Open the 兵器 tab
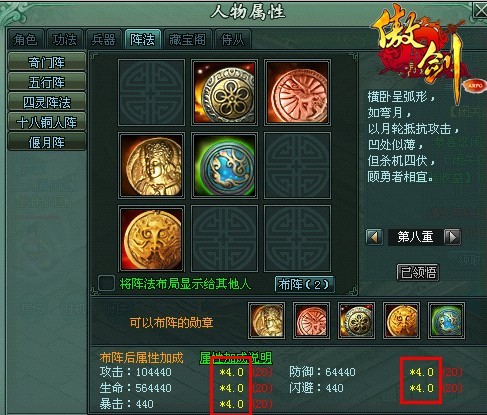 point(104,40)
